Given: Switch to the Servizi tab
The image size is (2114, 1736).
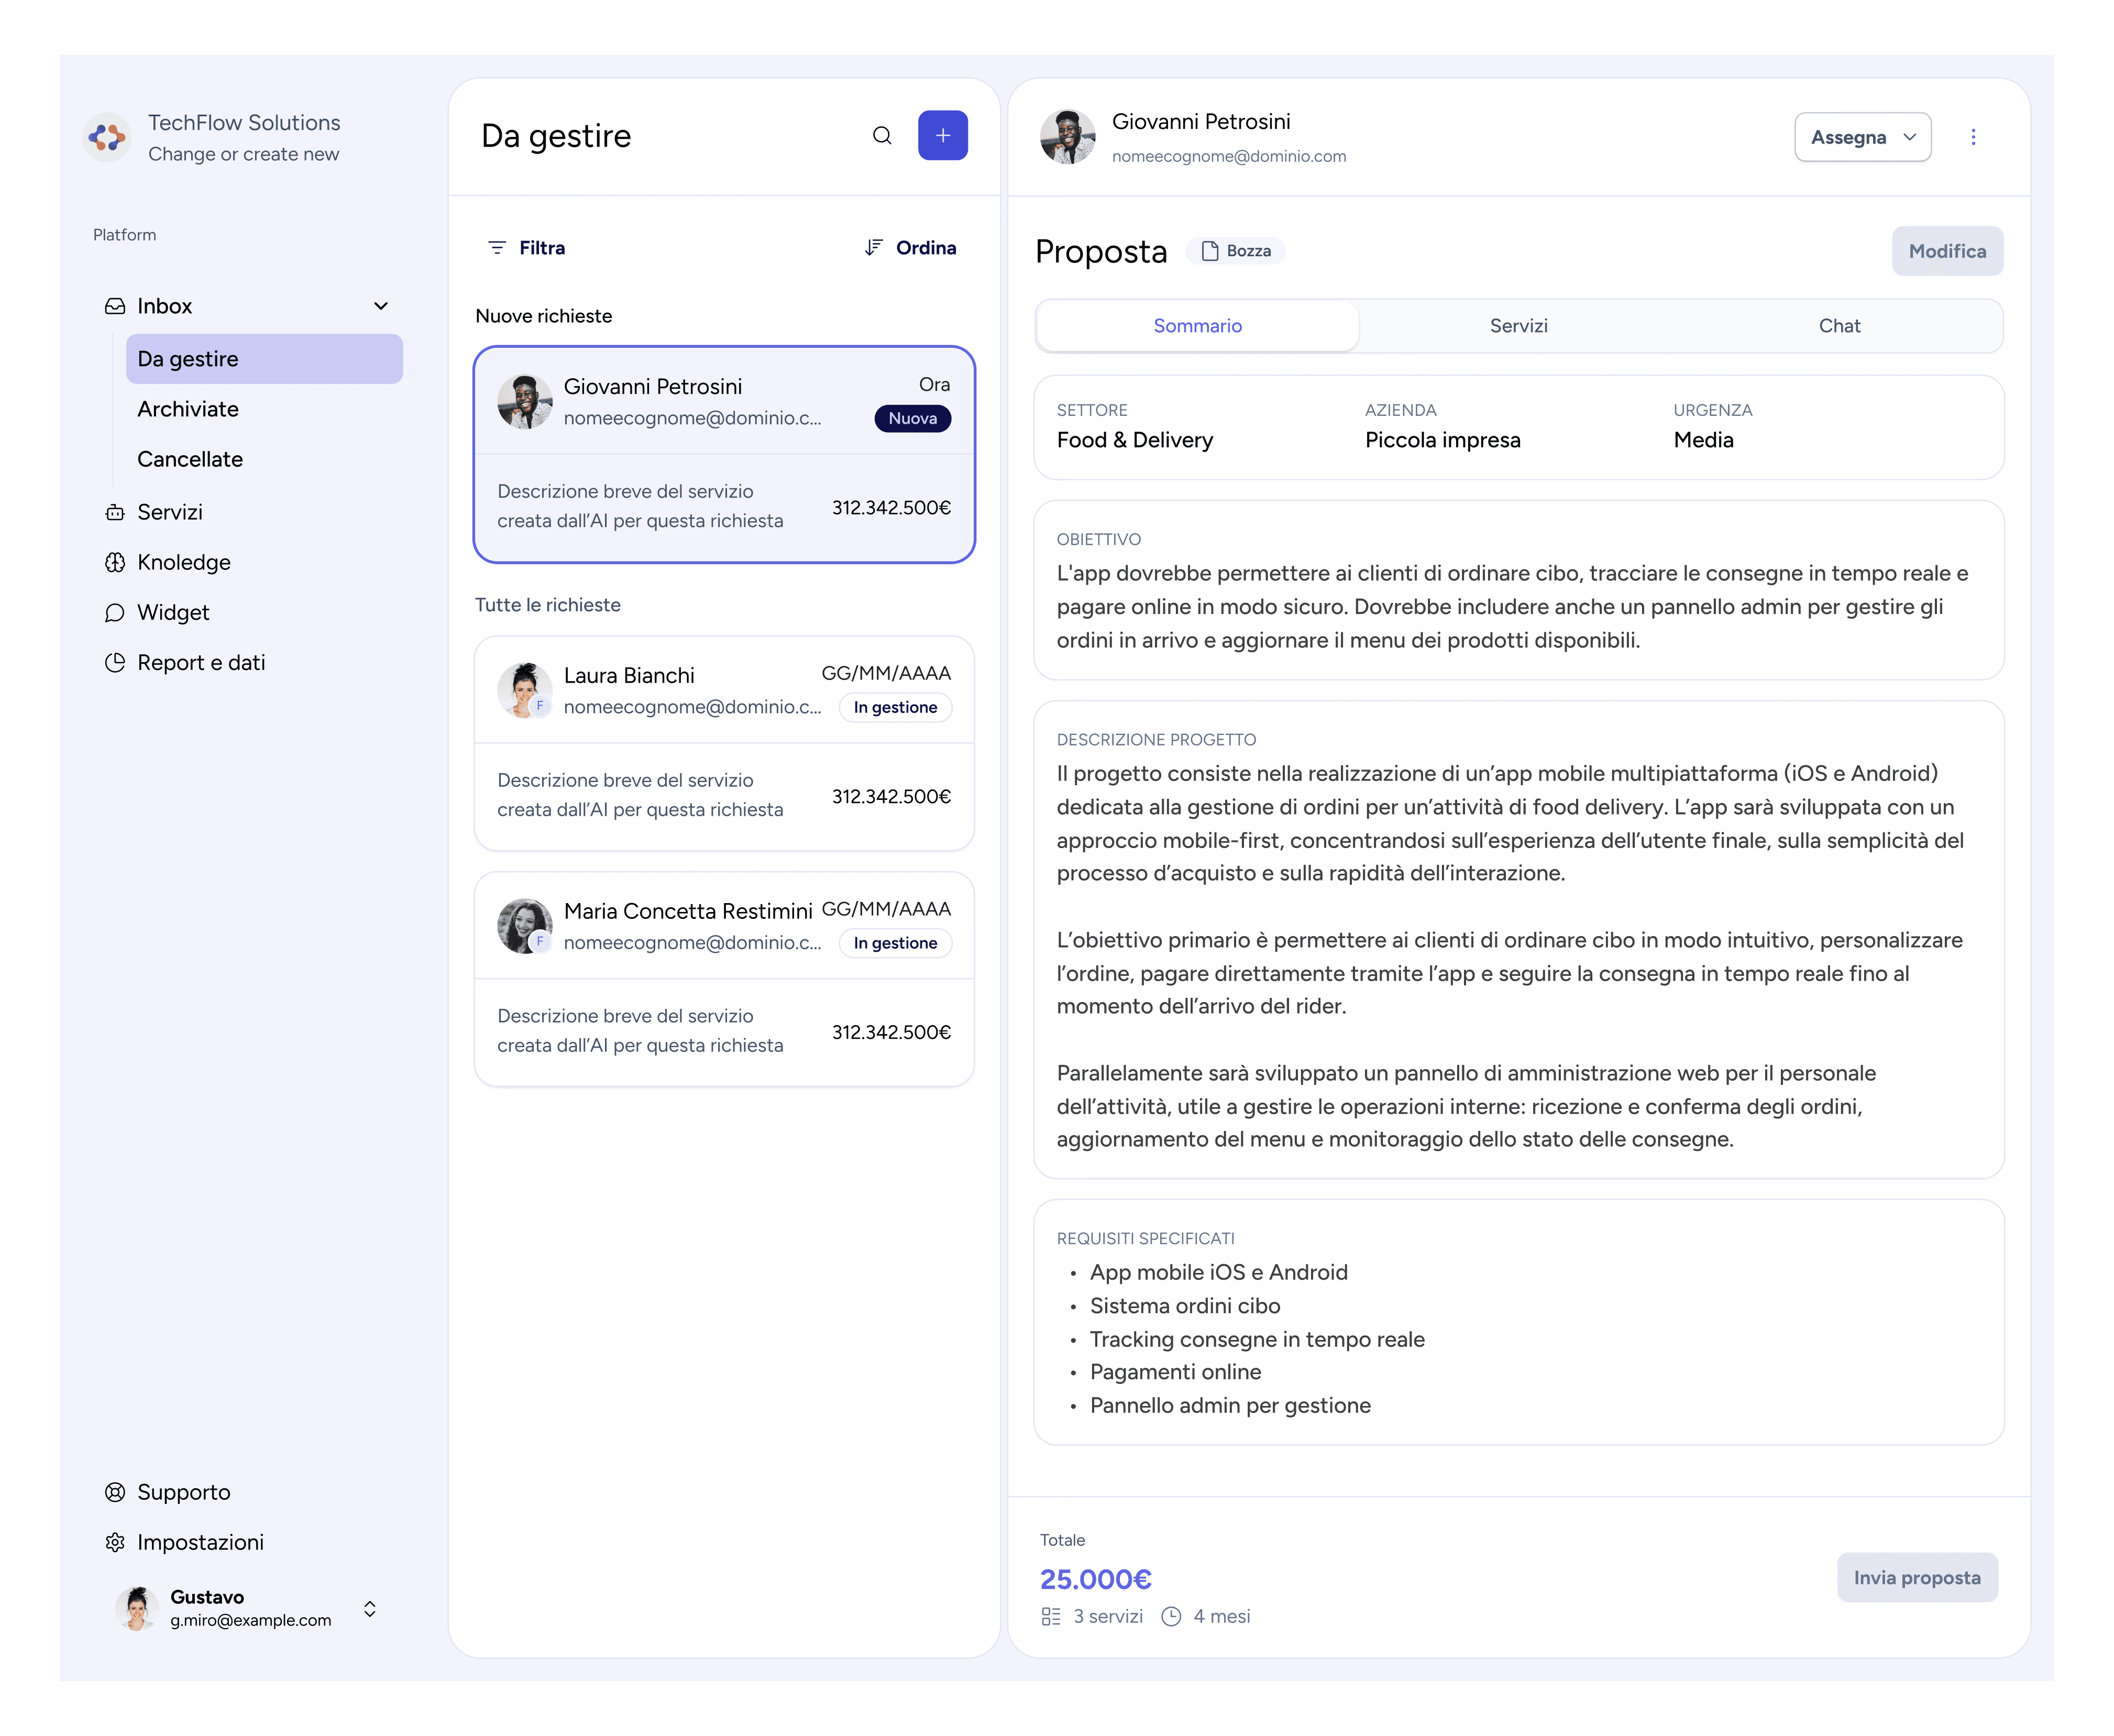Looking at the screenshot, I should pos(1517,326).
